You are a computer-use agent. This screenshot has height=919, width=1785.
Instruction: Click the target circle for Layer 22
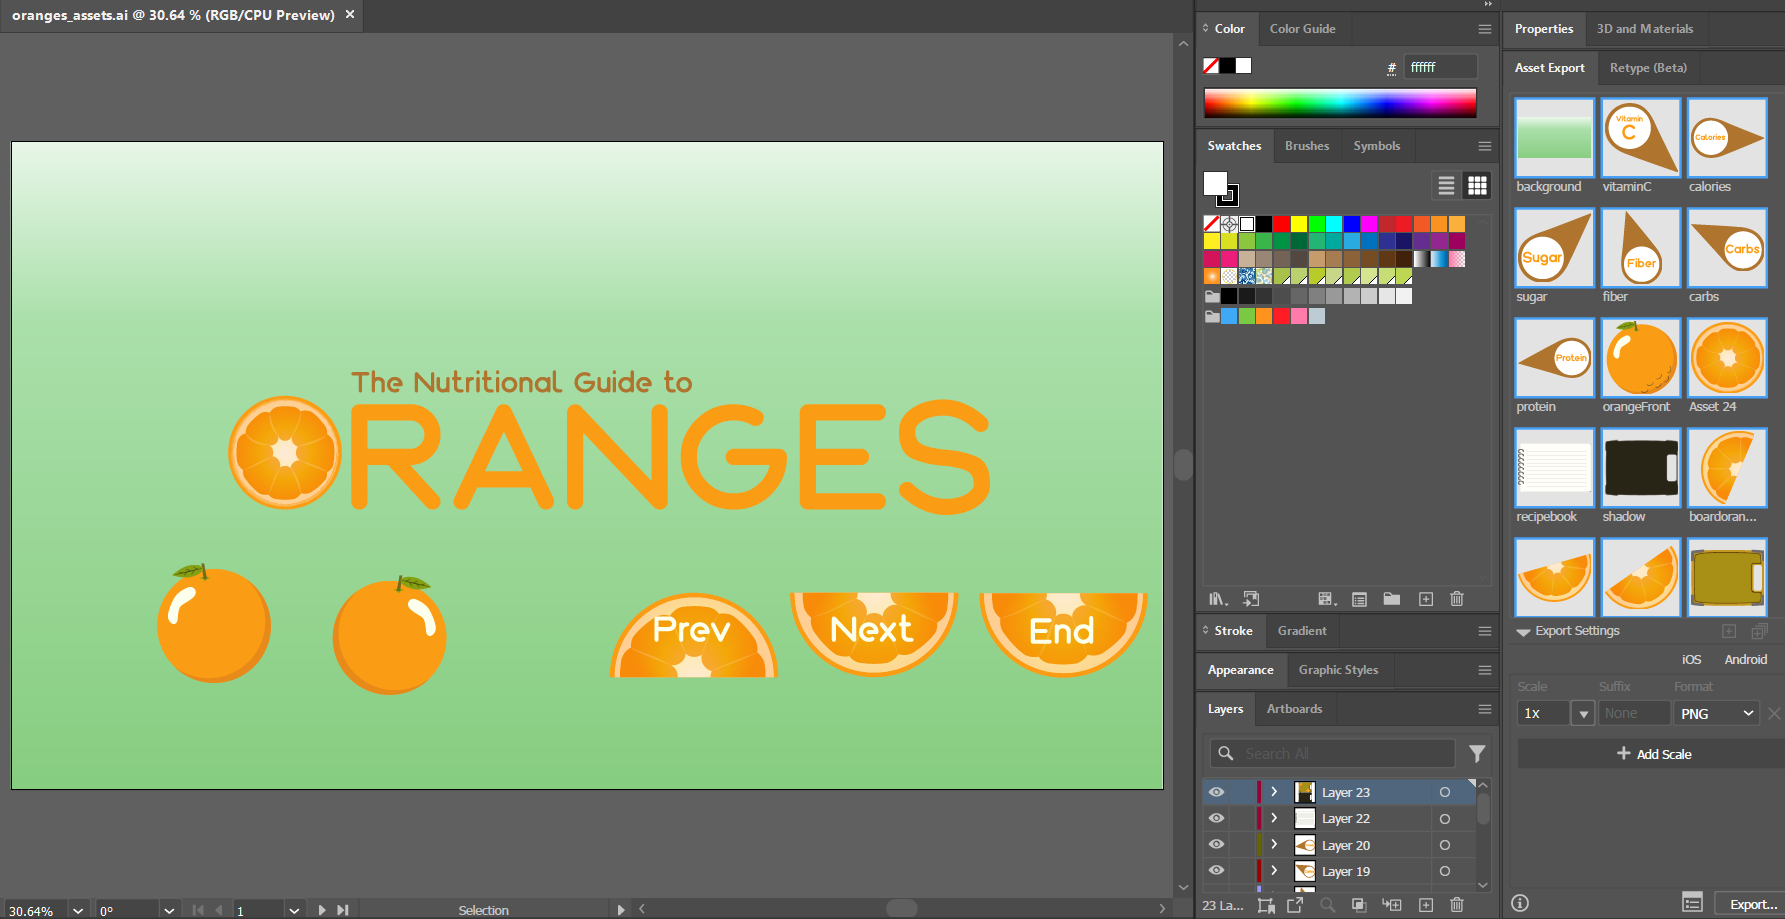tap(1444, 819)
